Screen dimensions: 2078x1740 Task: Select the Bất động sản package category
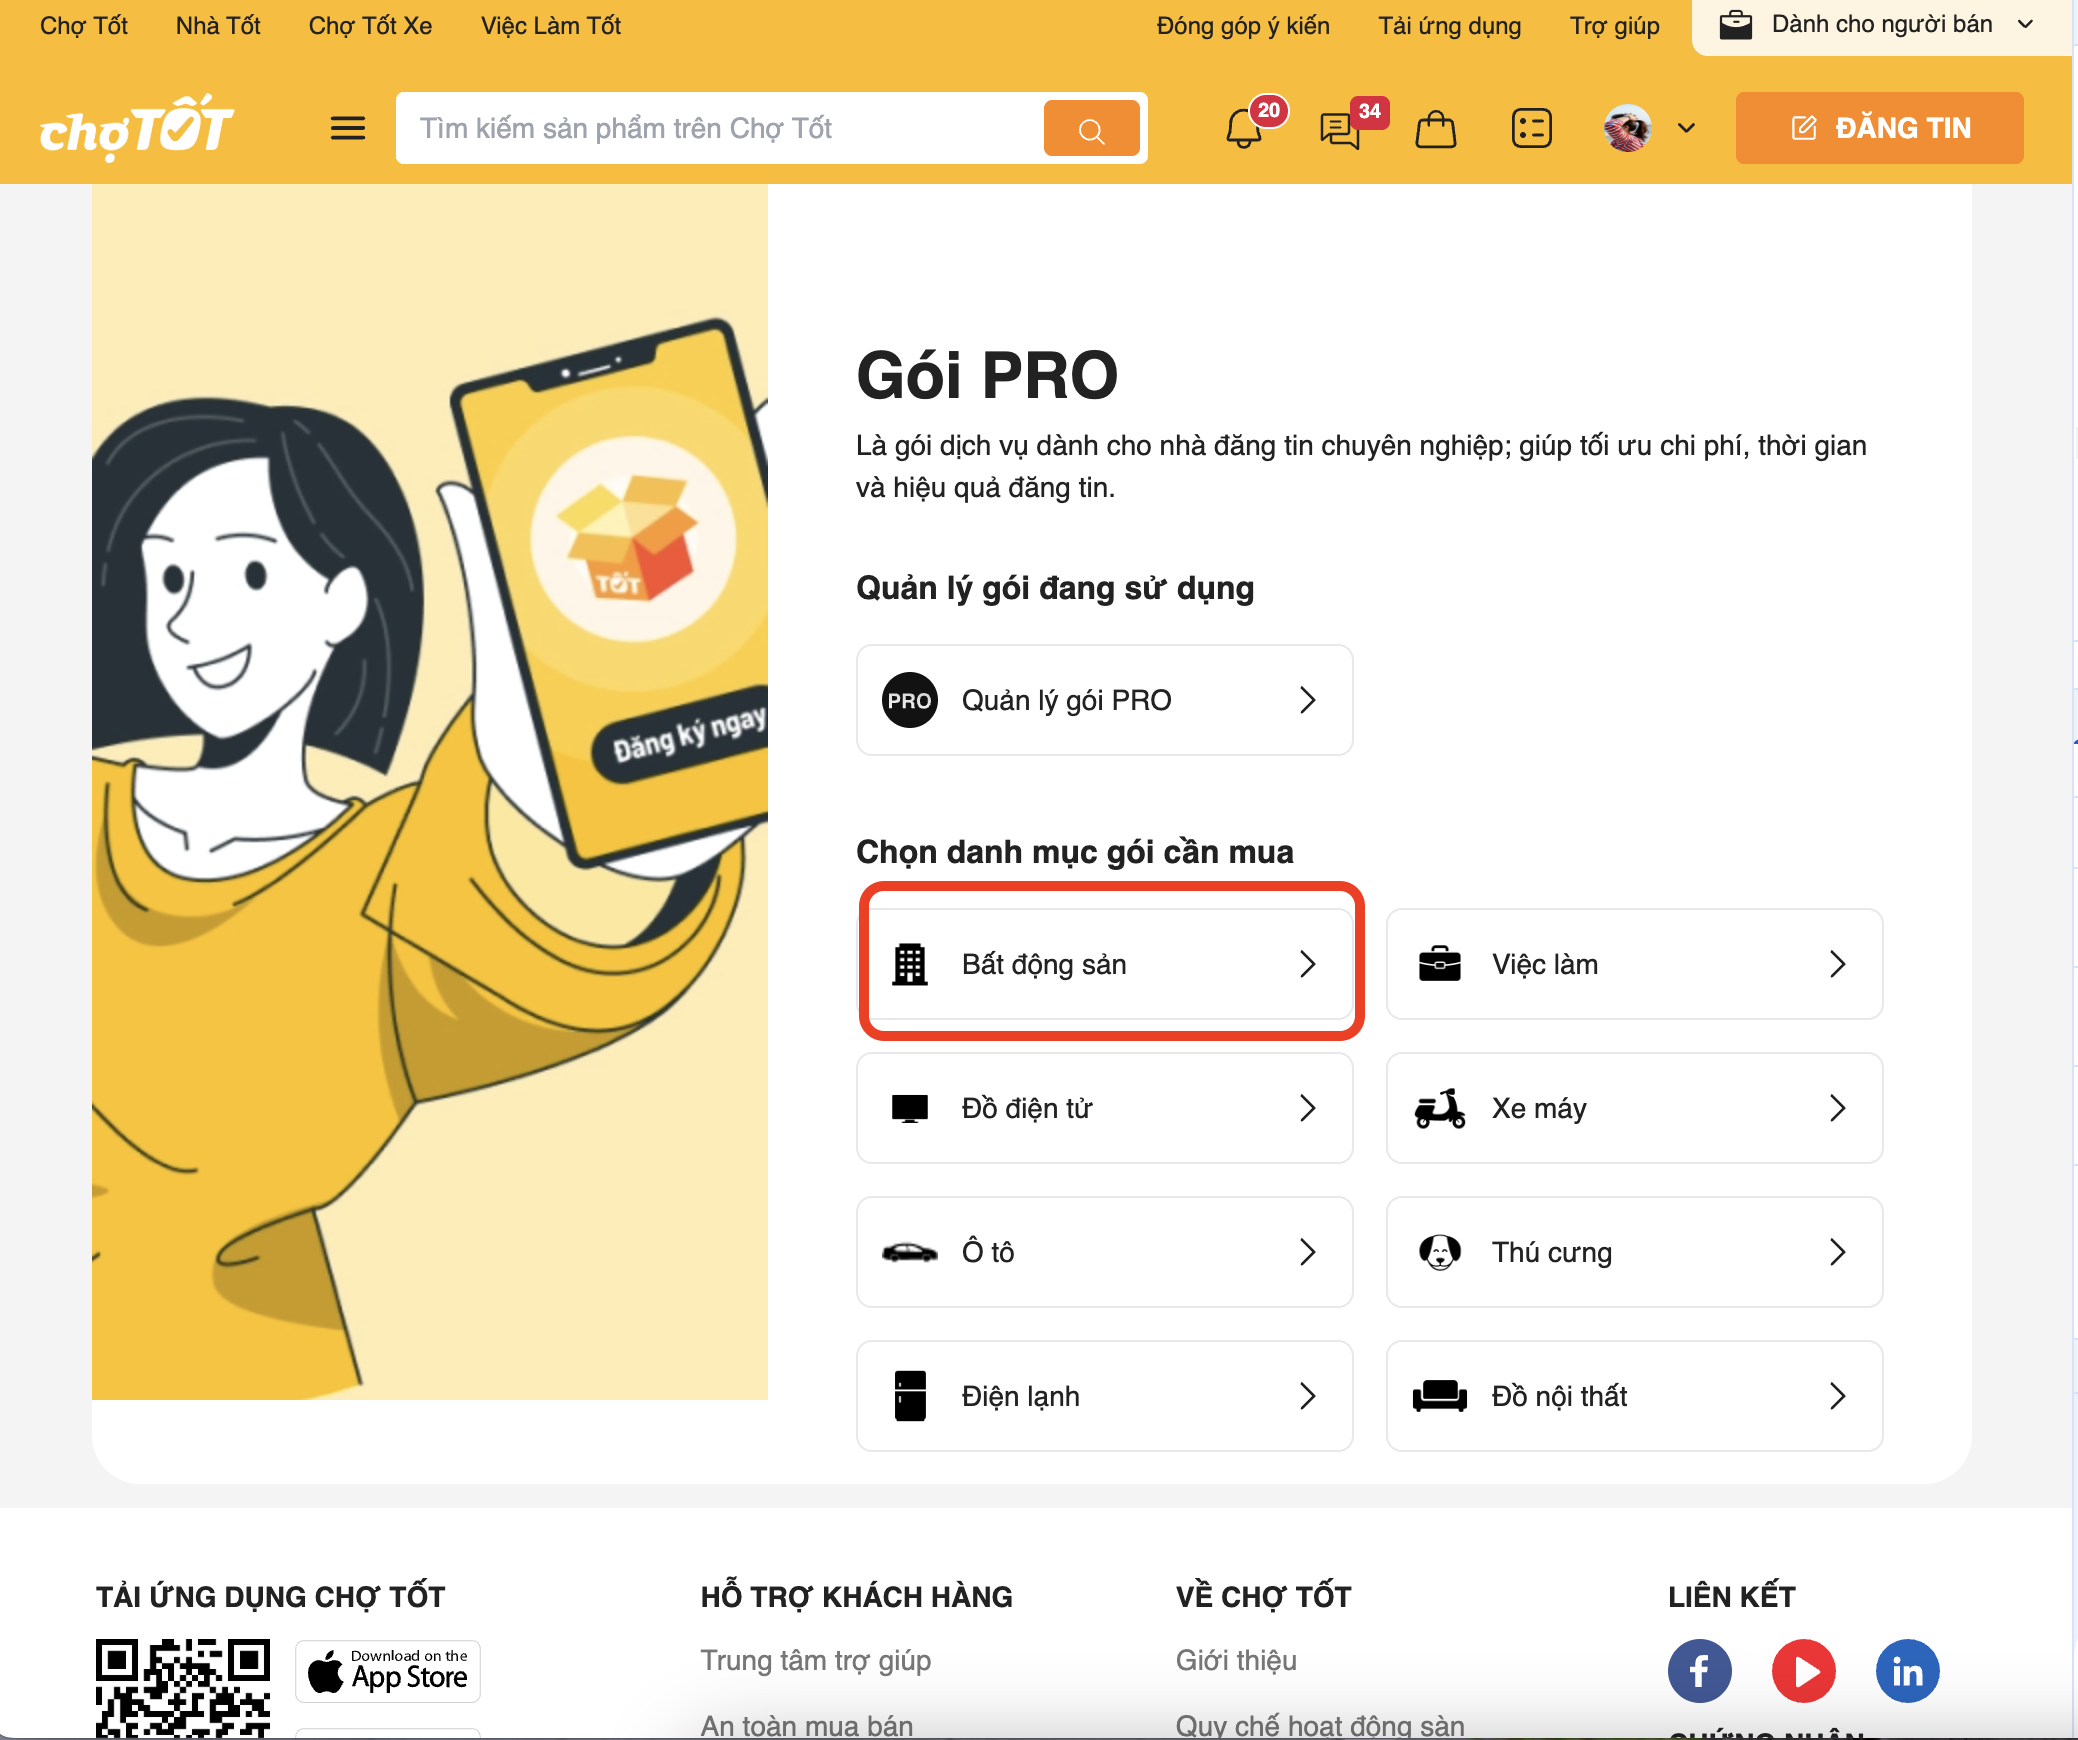1104,964
